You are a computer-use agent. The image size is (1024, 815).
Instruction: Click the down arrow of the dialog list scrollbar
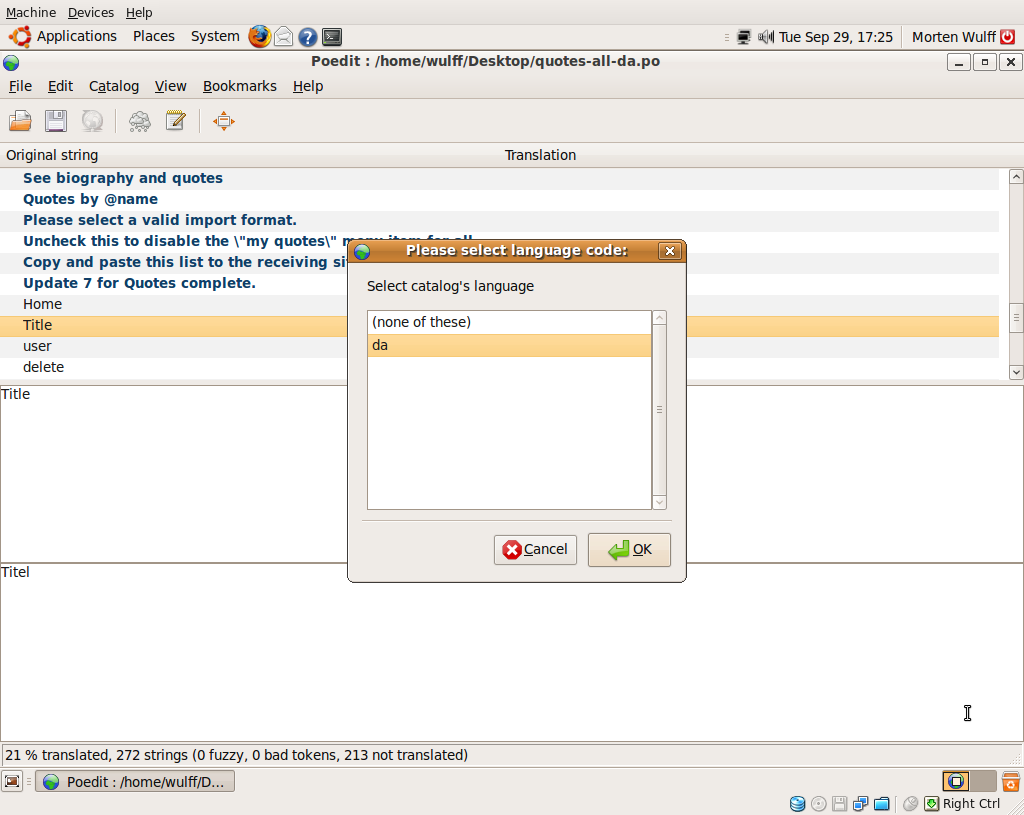660,502
